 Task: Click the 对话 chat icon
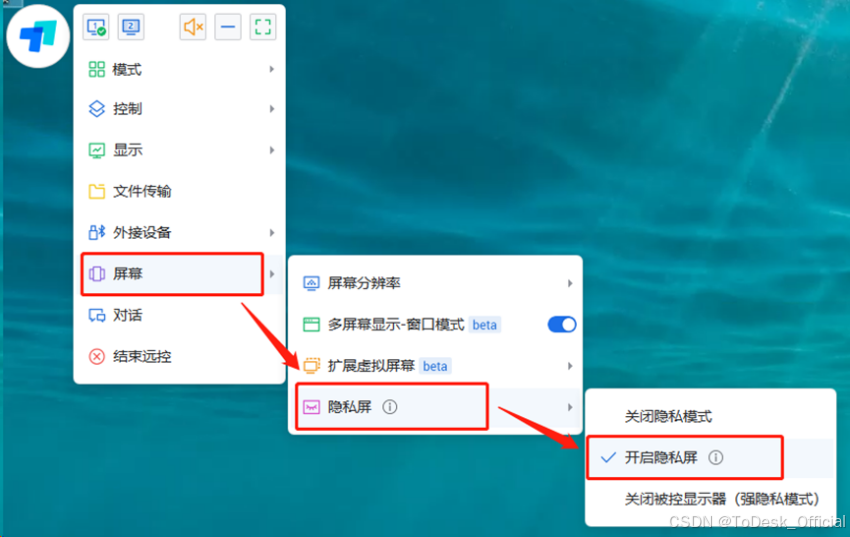pyautogui.click(x=96, y=315)
